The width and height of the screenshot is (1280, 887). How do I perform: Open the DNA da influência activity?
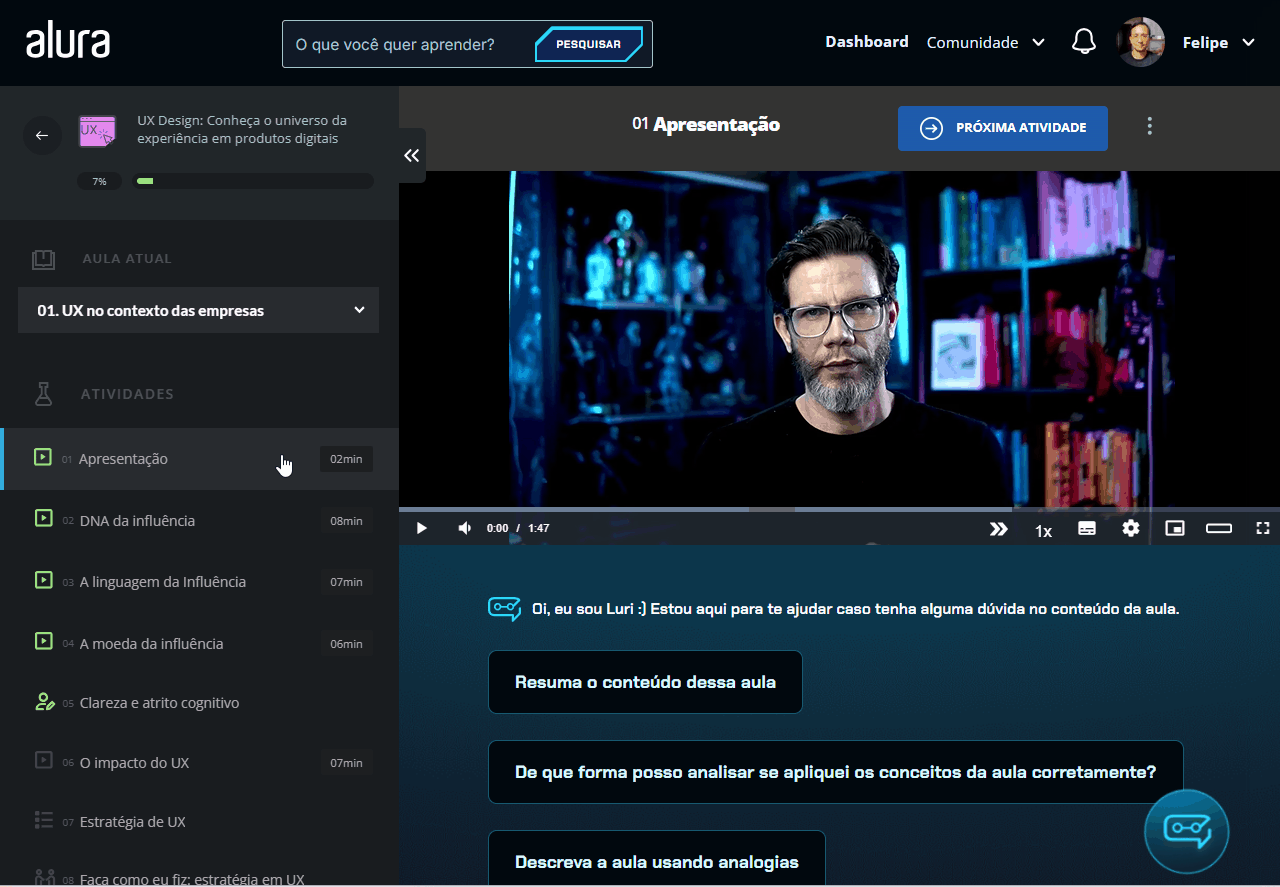[200, 520]
